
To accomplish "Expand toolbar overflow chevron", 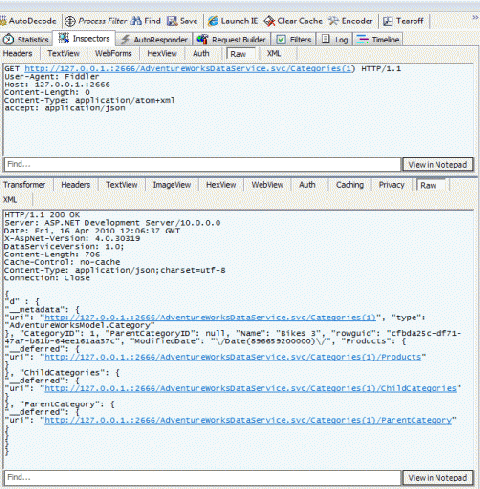I will pos(475,17).
